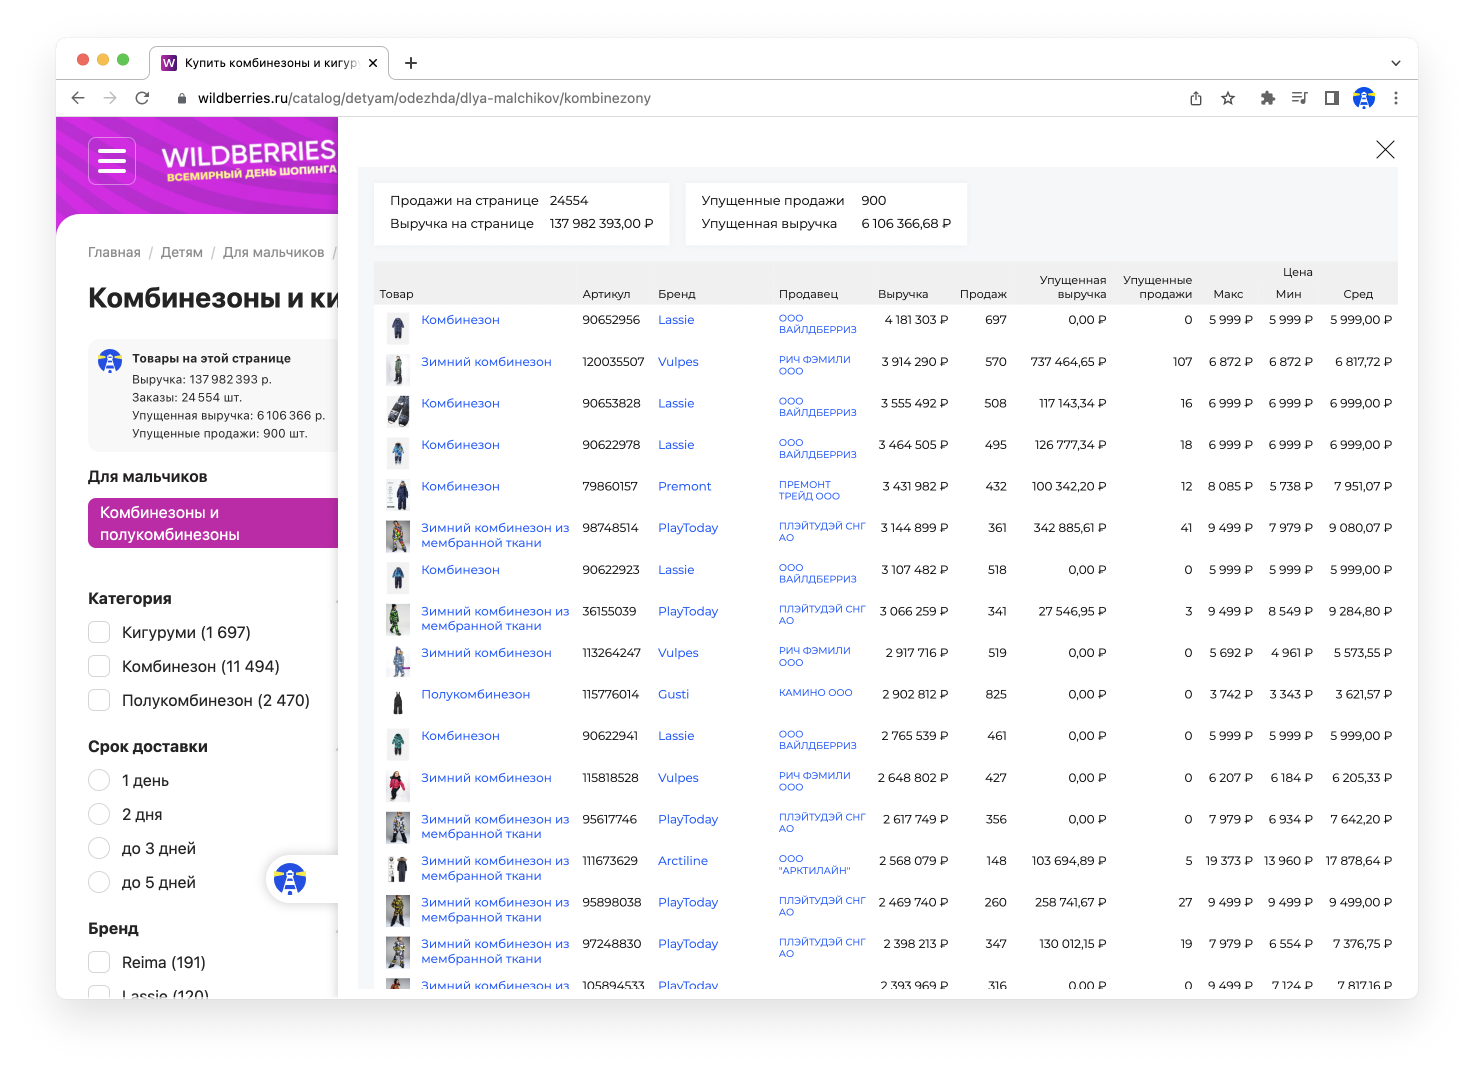
Task: Open the Premont brand link
Action: [684, 486]
